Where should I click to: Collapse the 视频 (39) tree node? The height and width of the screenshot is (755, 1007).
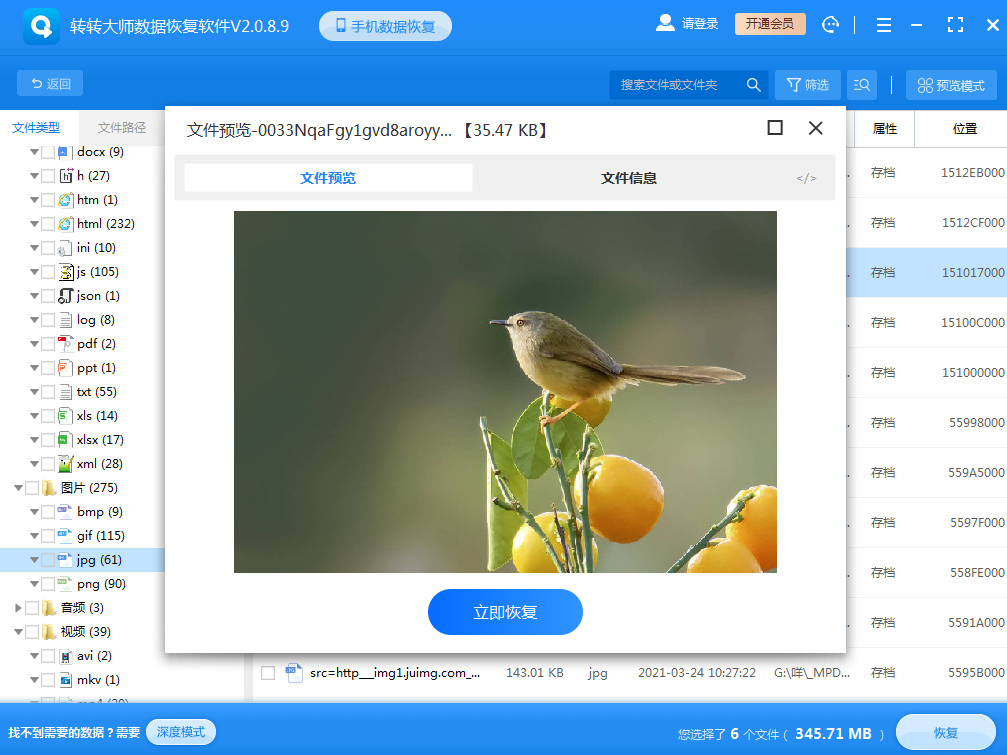coord(17,631)
